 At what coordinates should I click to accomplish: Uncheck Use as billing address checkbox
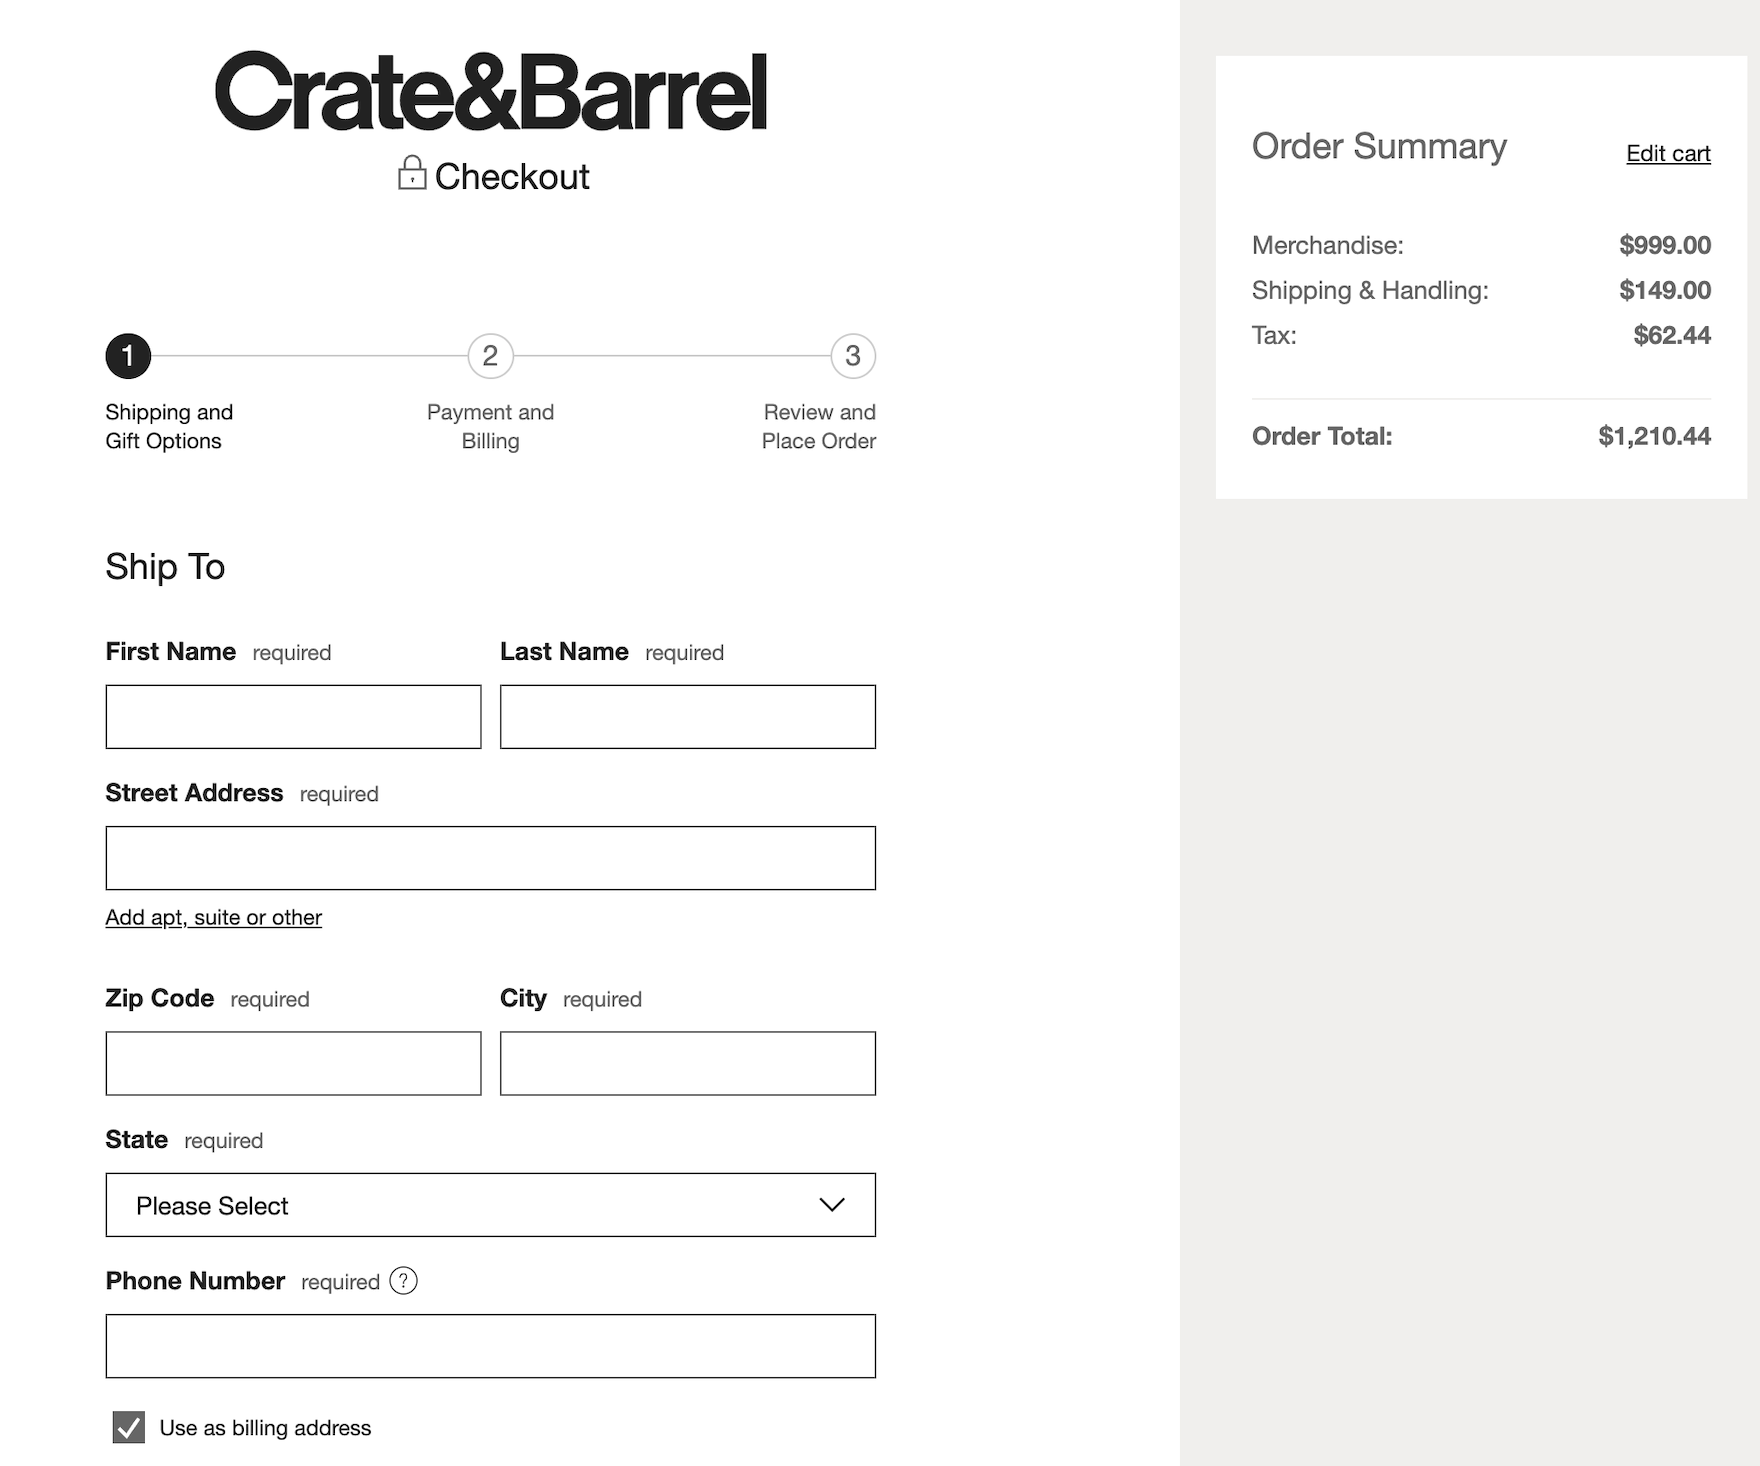point(129,1428)
